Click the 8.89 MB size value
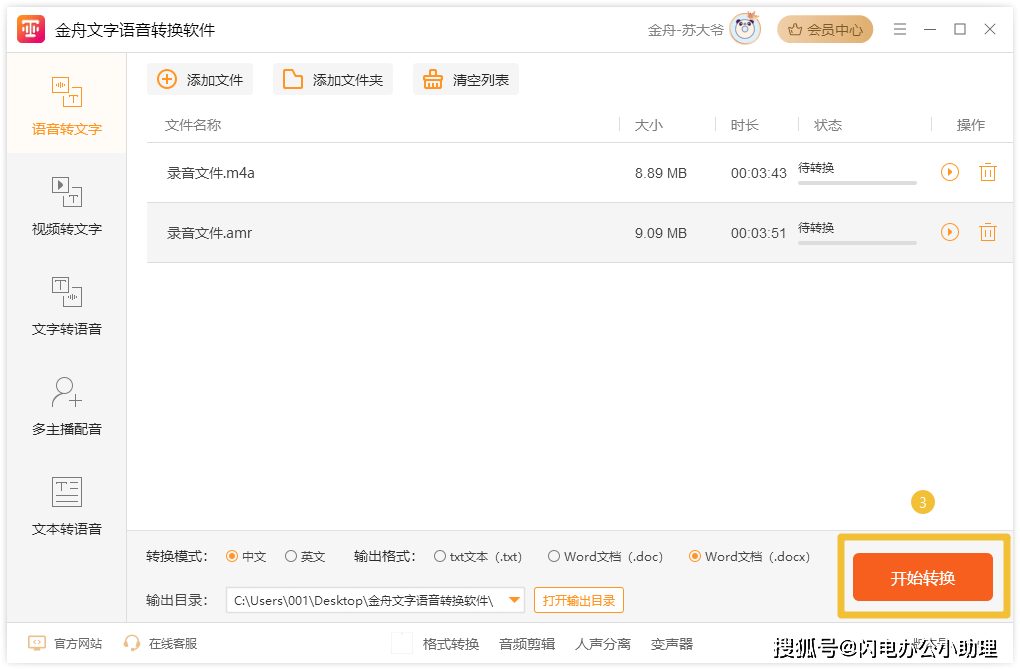 point(661,173)
